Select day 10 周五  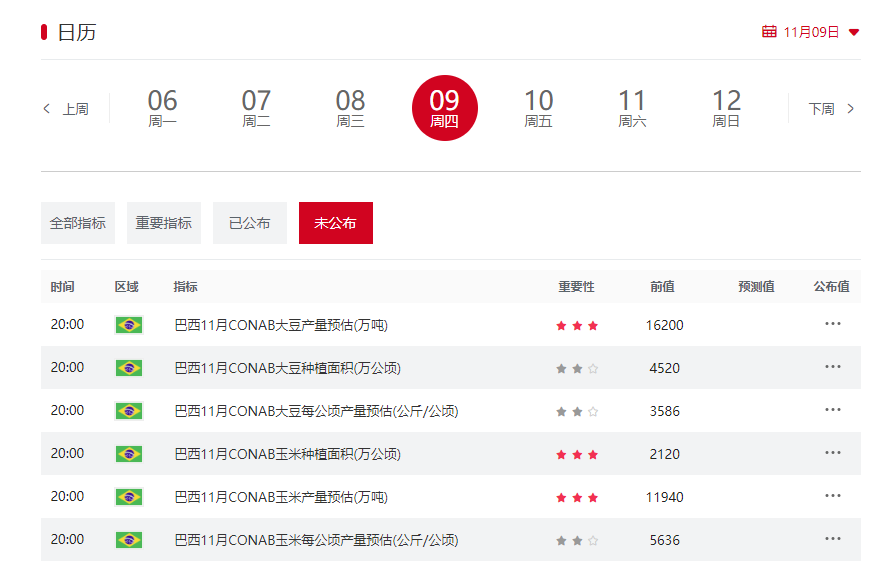tap(538, 108)
